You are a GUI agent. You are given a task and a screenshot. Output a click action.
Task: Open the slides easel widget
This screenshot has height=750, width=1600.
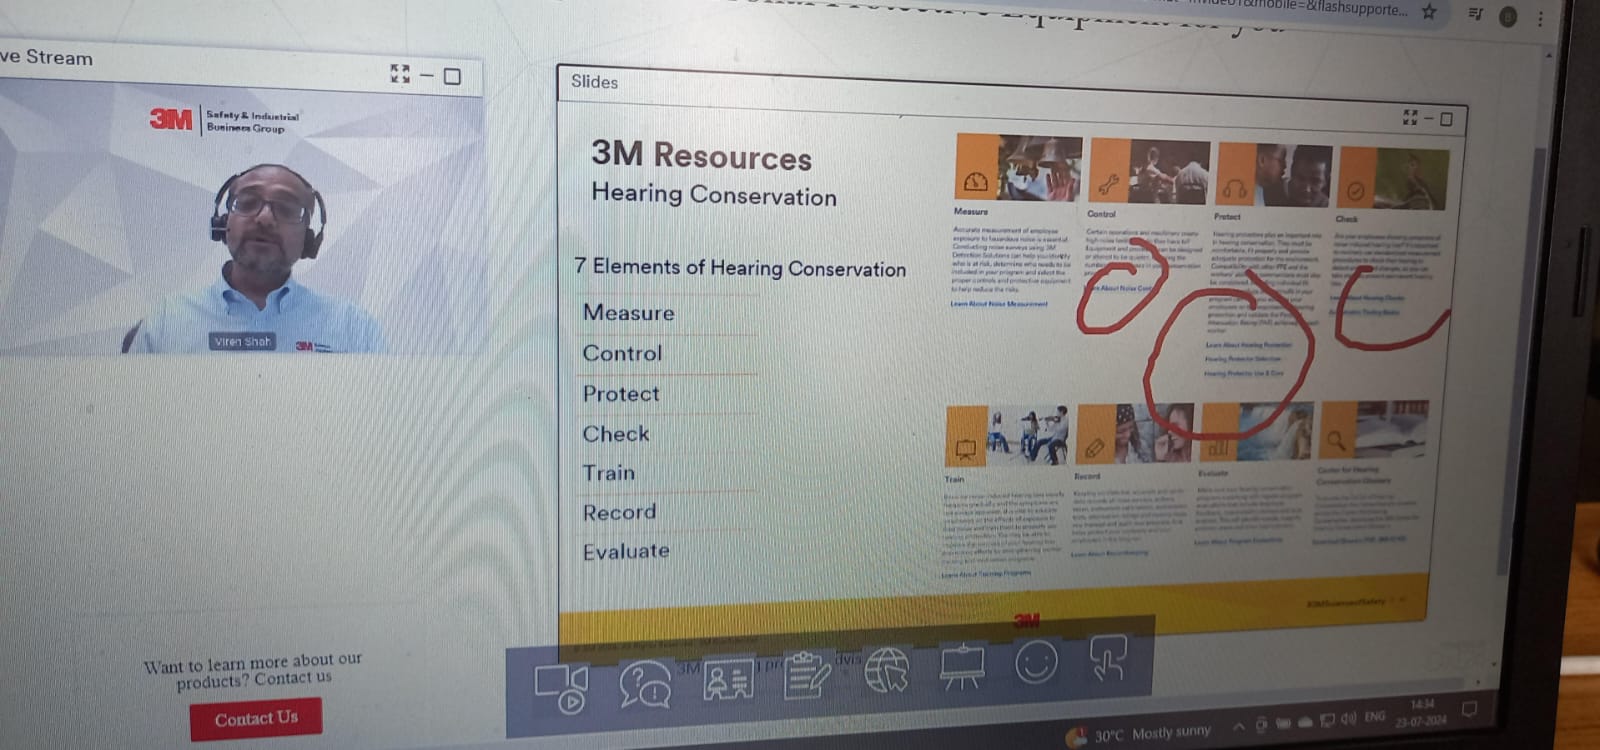962,666
